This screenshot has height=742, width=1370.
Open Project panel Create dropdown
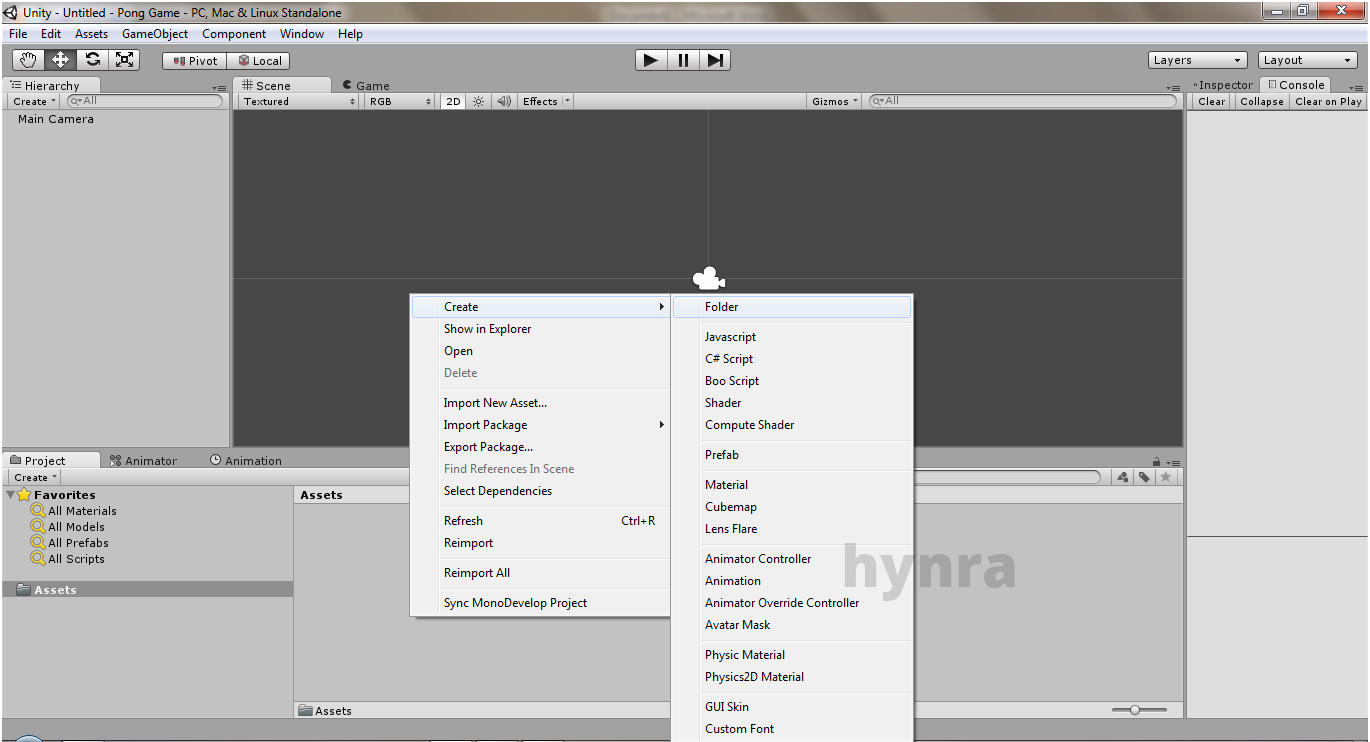coord(35,477)
